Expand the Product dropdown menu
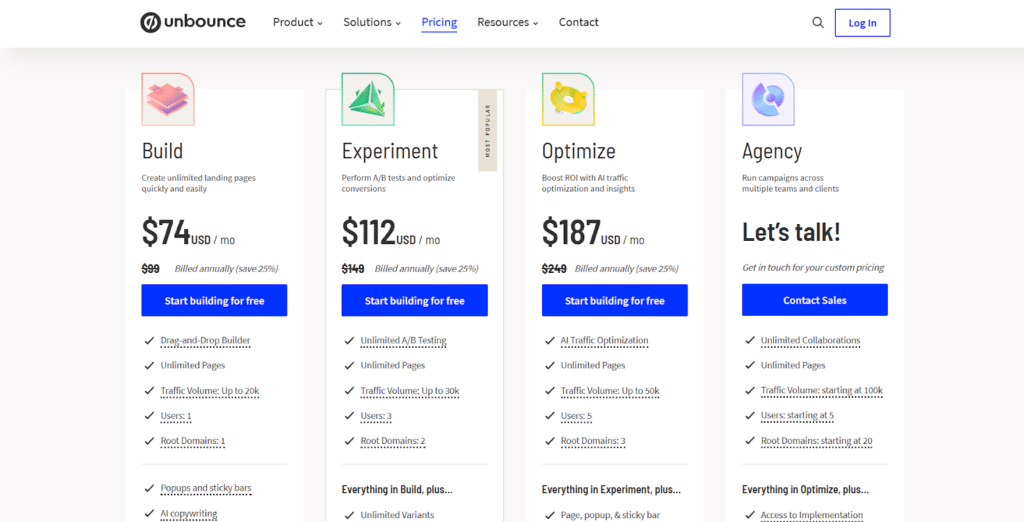Image resolution: width=1024 pixels, height=522 pixels. [x=298, y=22]
